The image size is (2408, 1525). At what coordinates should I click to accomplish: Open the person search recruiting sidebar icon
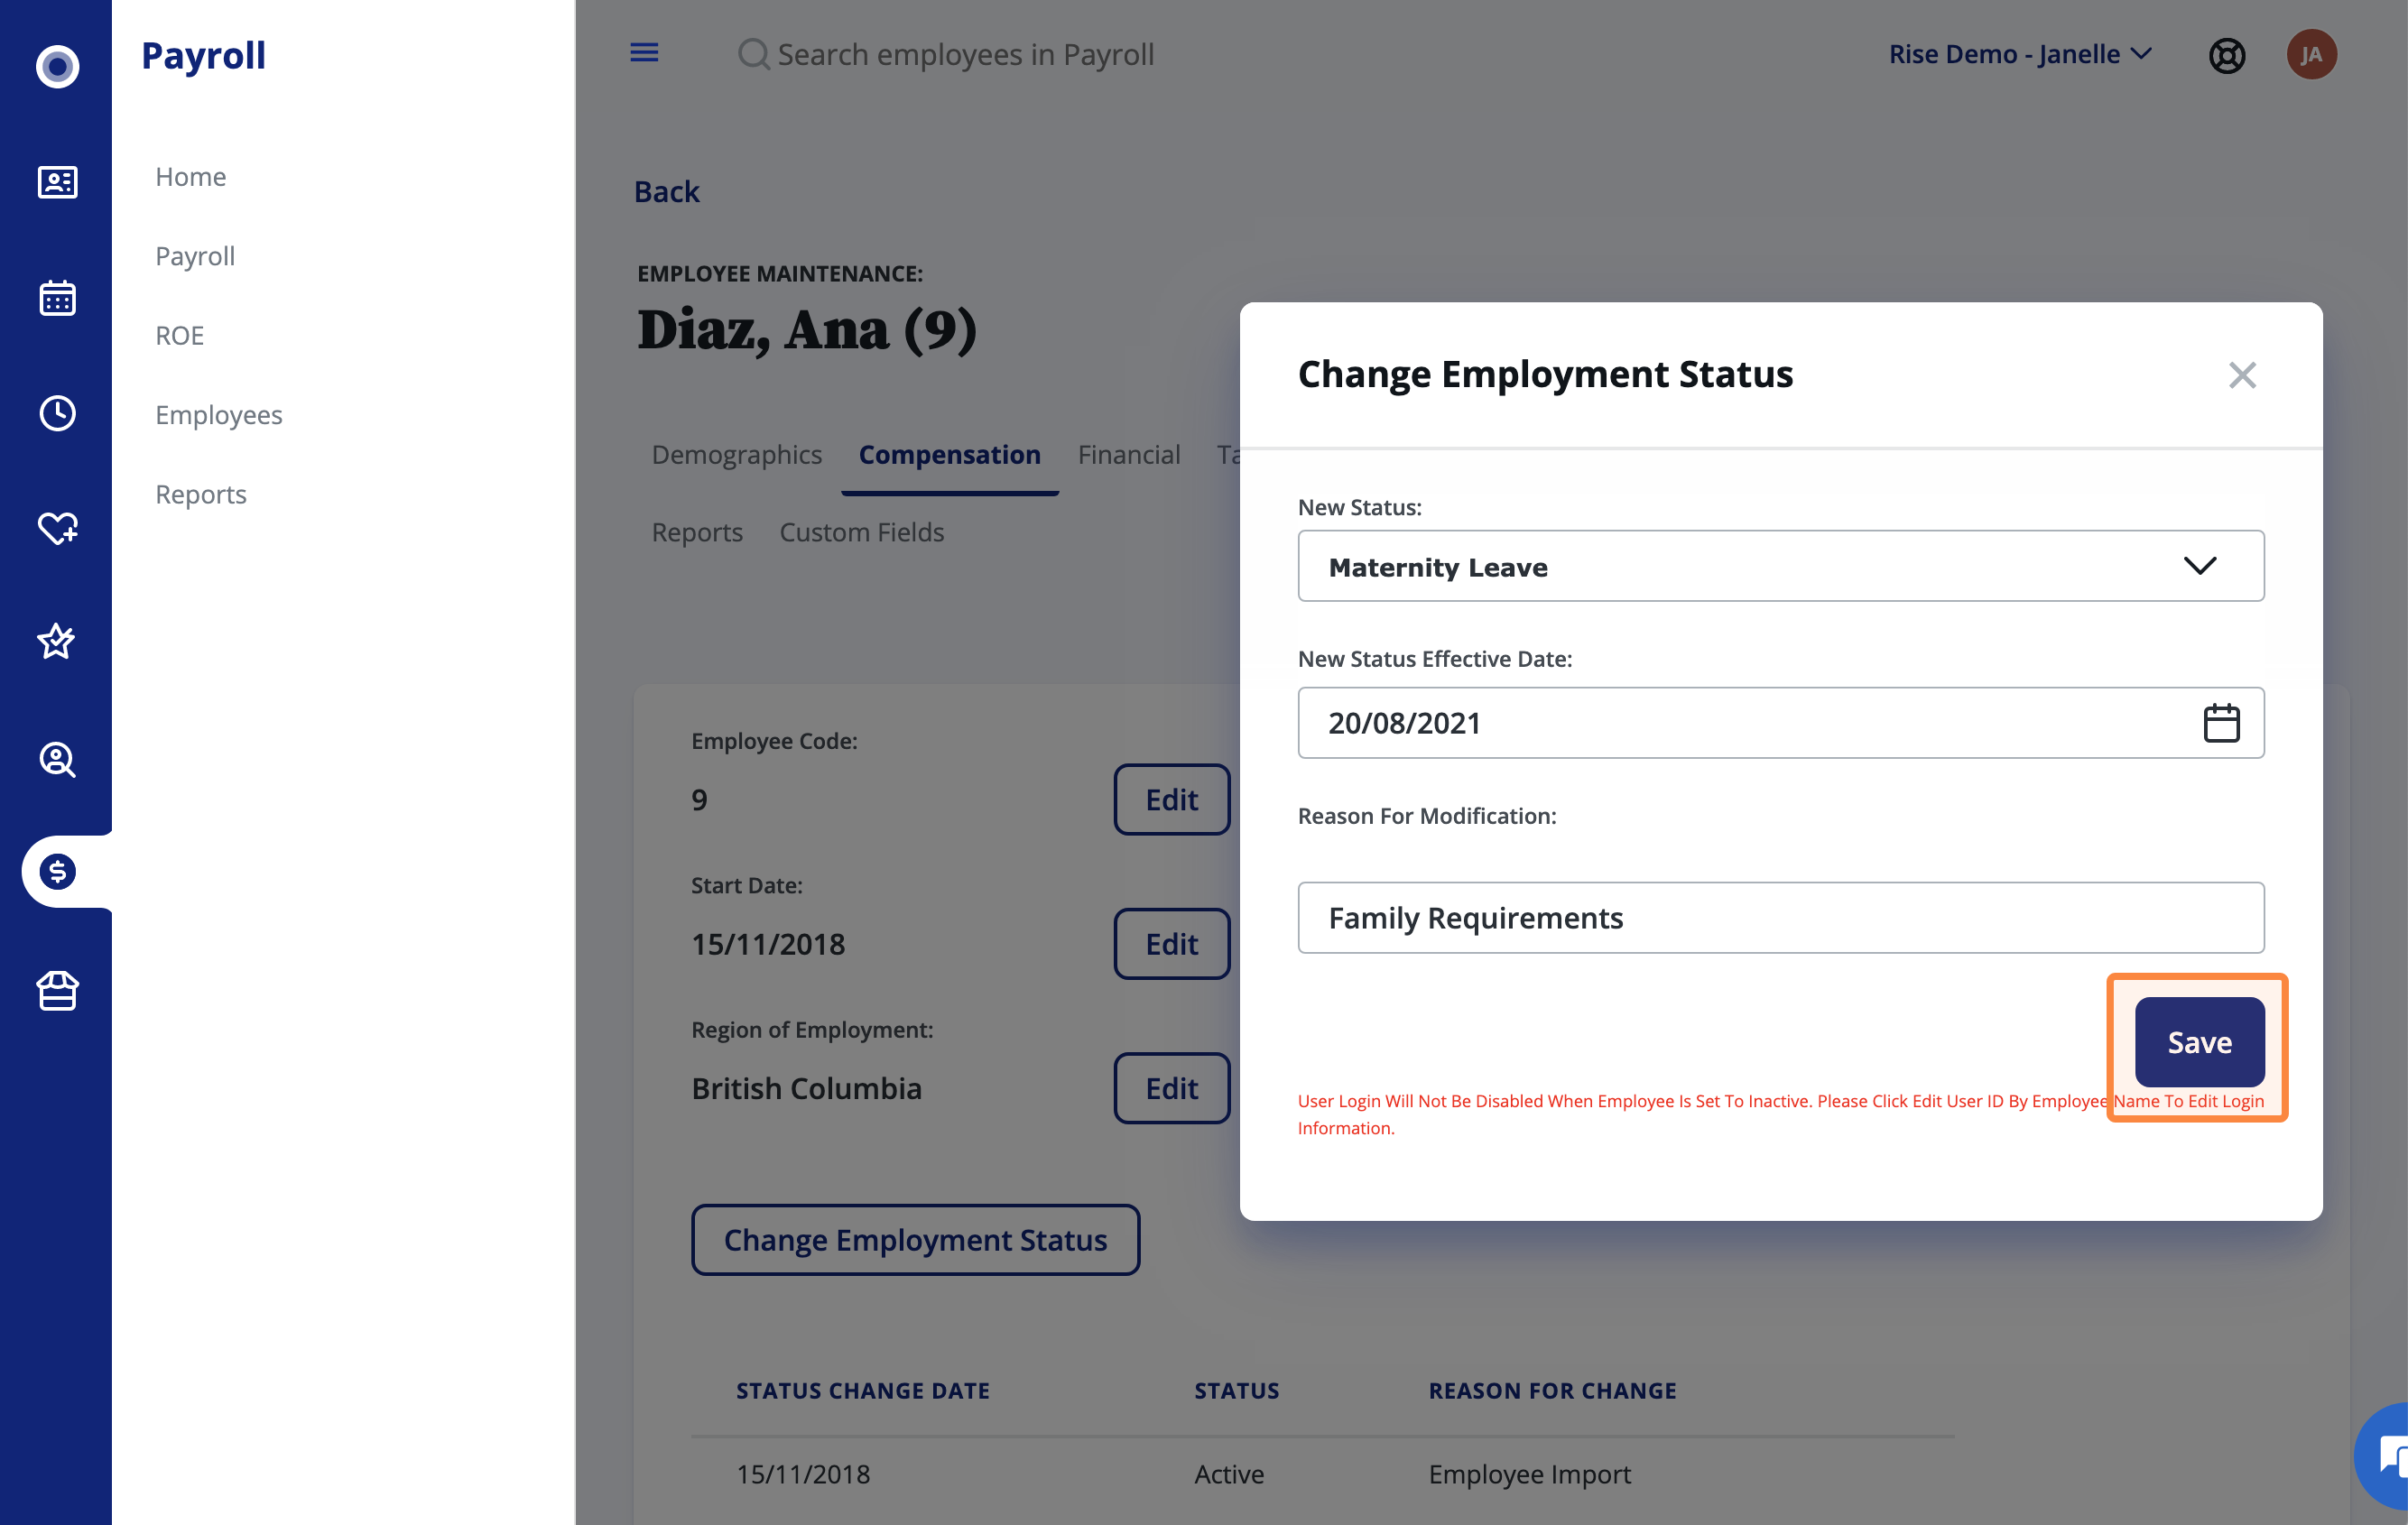tap(57, 759)
